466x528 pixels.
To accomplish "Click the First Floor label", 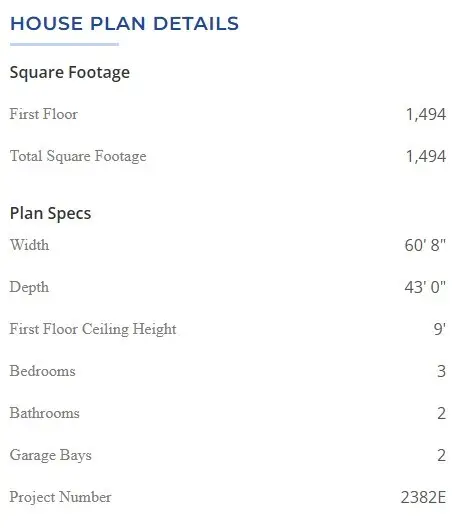I will [44, 114].
